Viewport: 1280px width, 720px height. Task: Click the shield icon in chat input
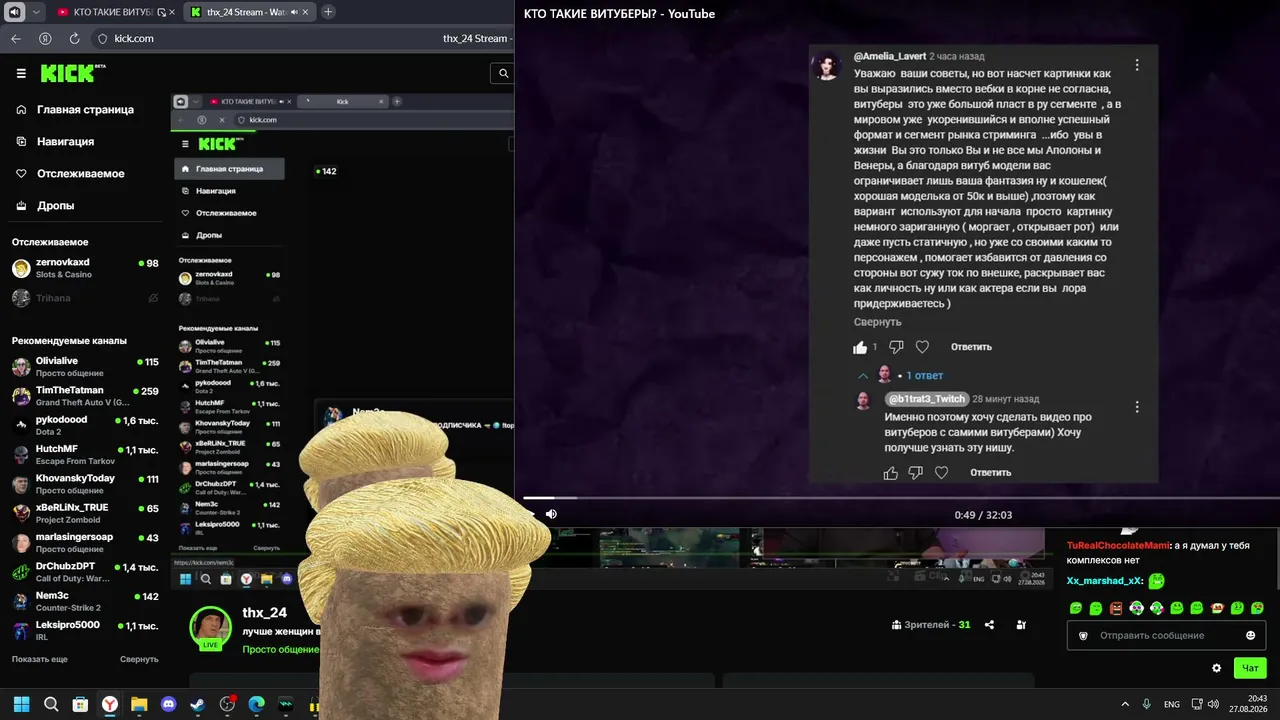1082,635
